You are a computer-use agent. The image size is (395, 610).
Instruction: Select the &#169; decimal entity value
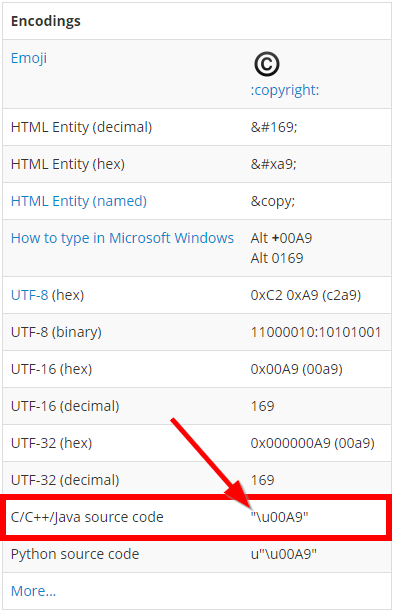click(x=274, y=127)
